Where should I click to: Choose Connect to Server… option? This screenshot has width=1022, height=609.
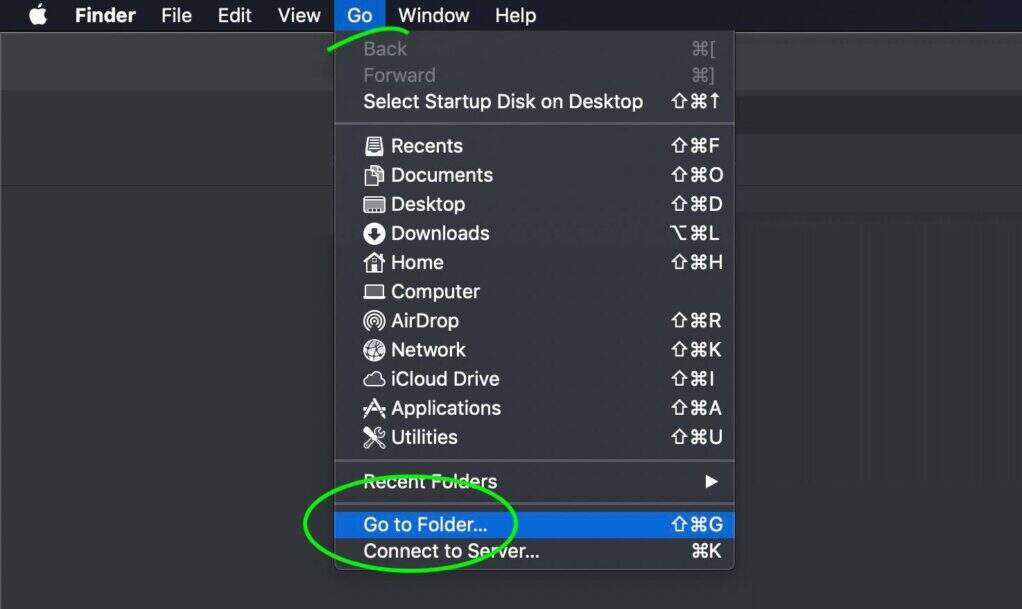tap(451, 551)
